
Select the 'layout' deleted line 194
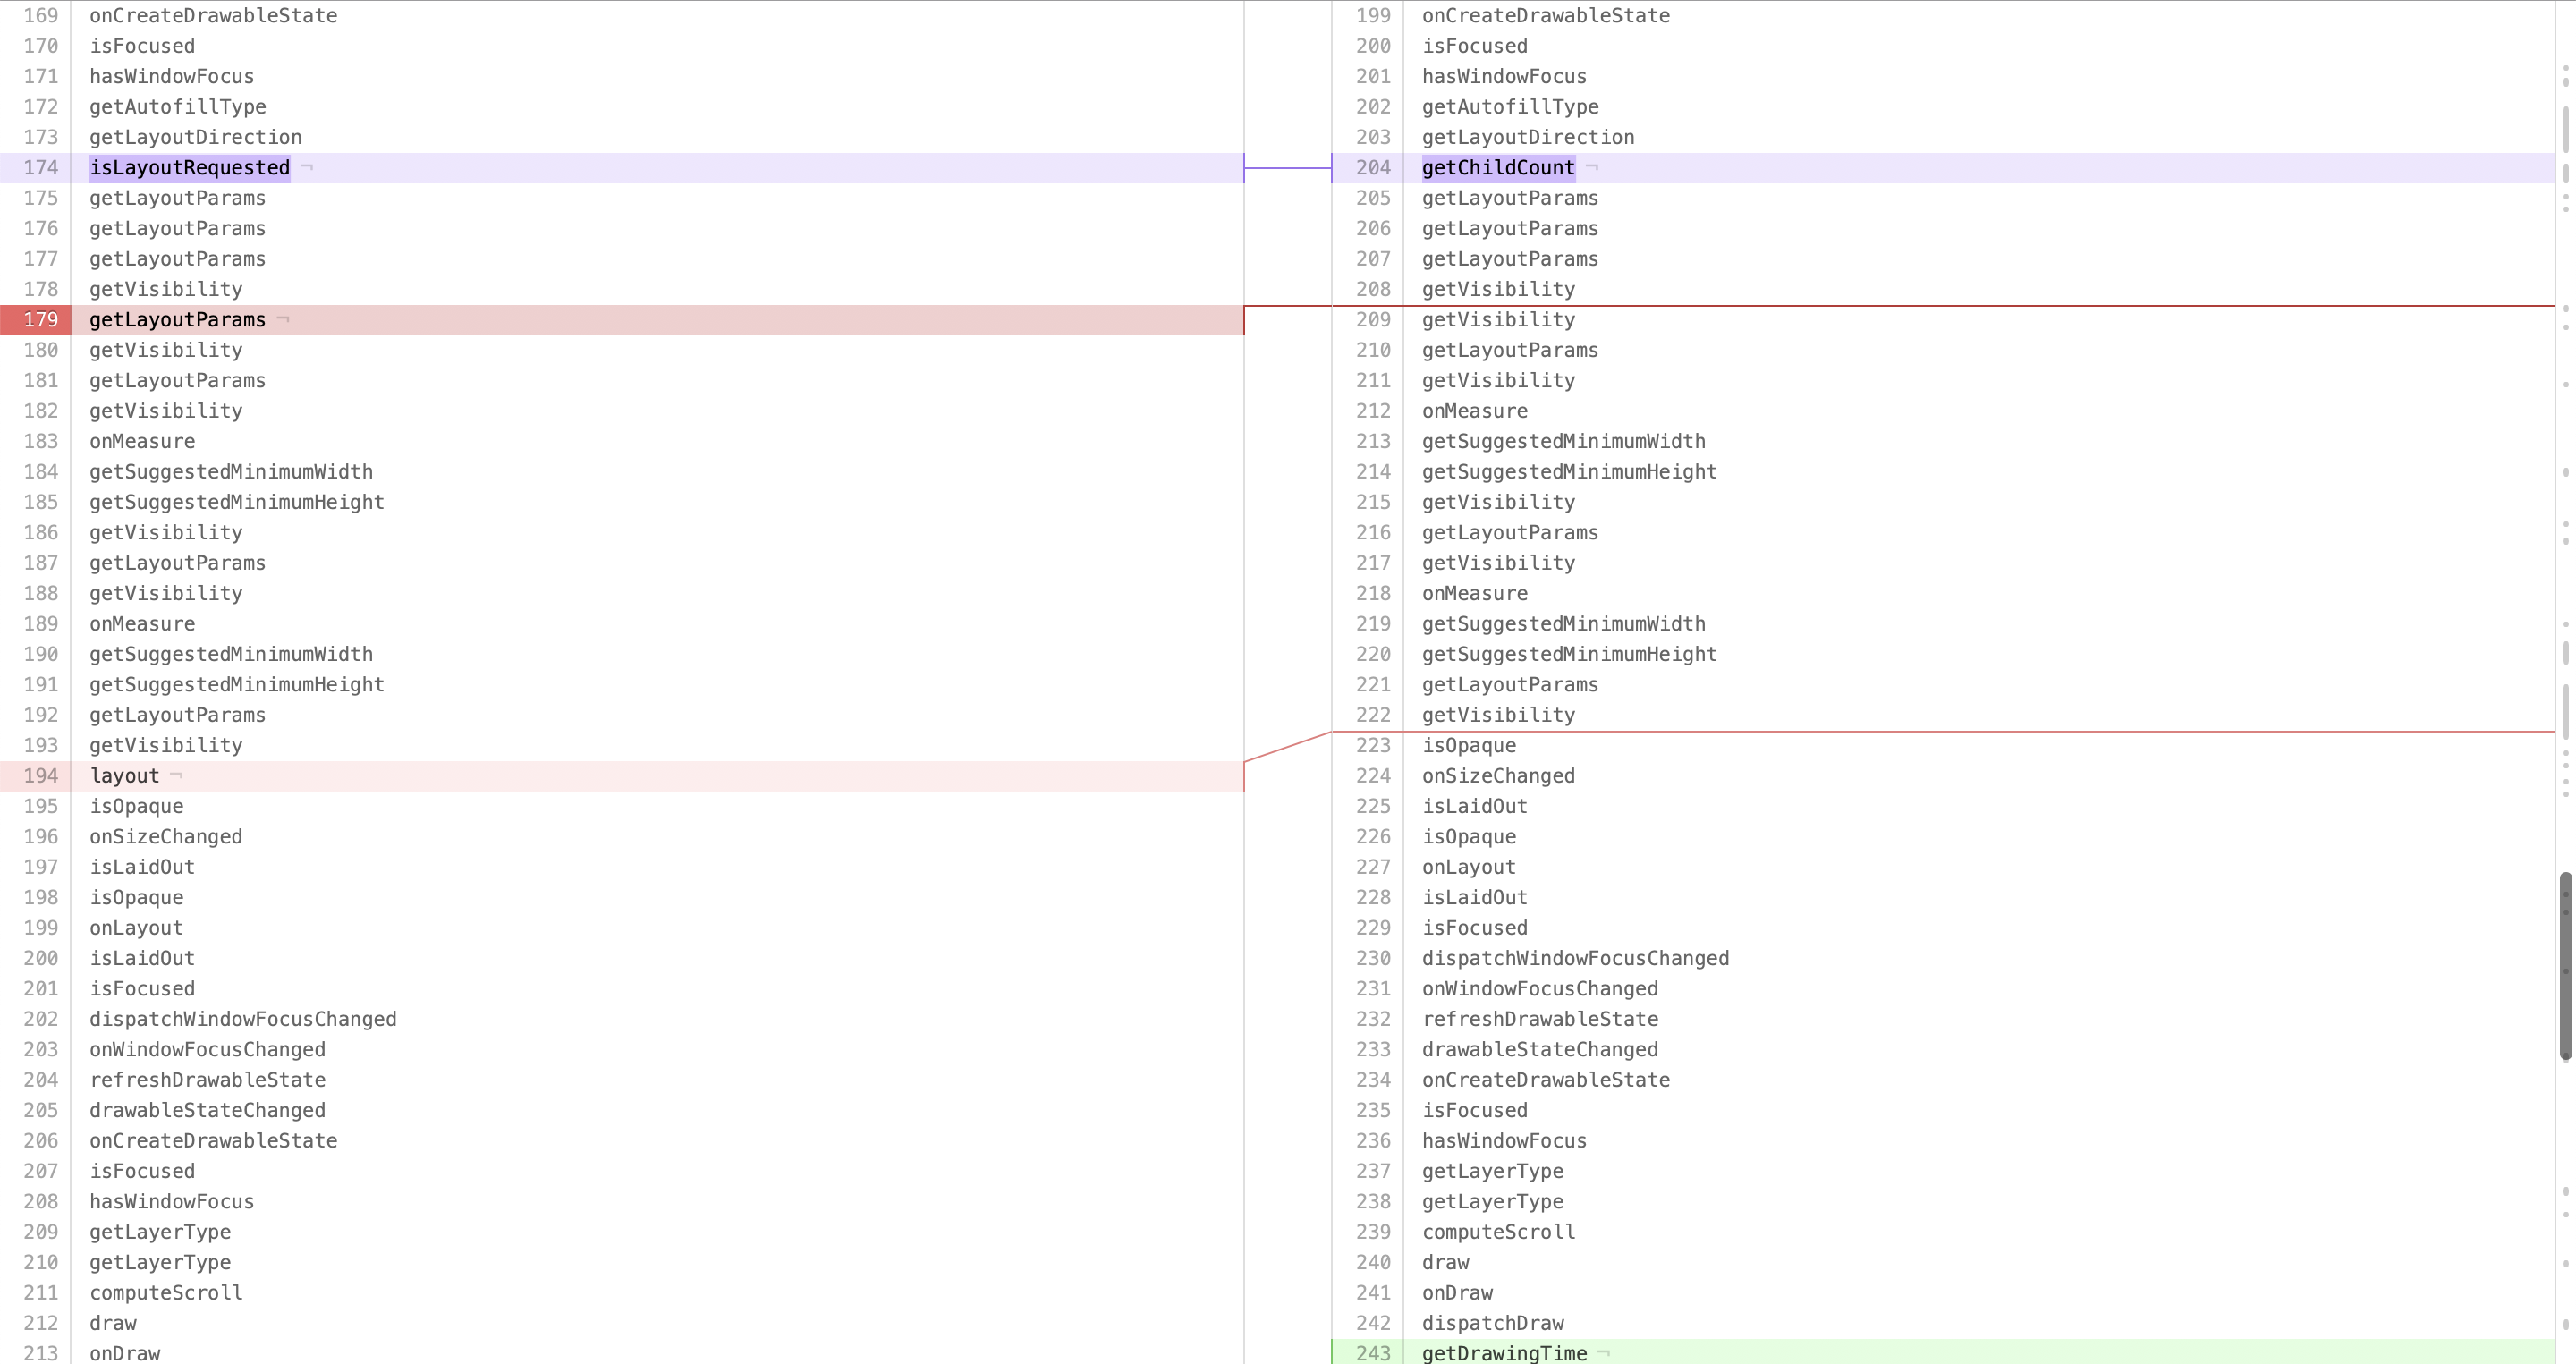(x=124, y=776)
